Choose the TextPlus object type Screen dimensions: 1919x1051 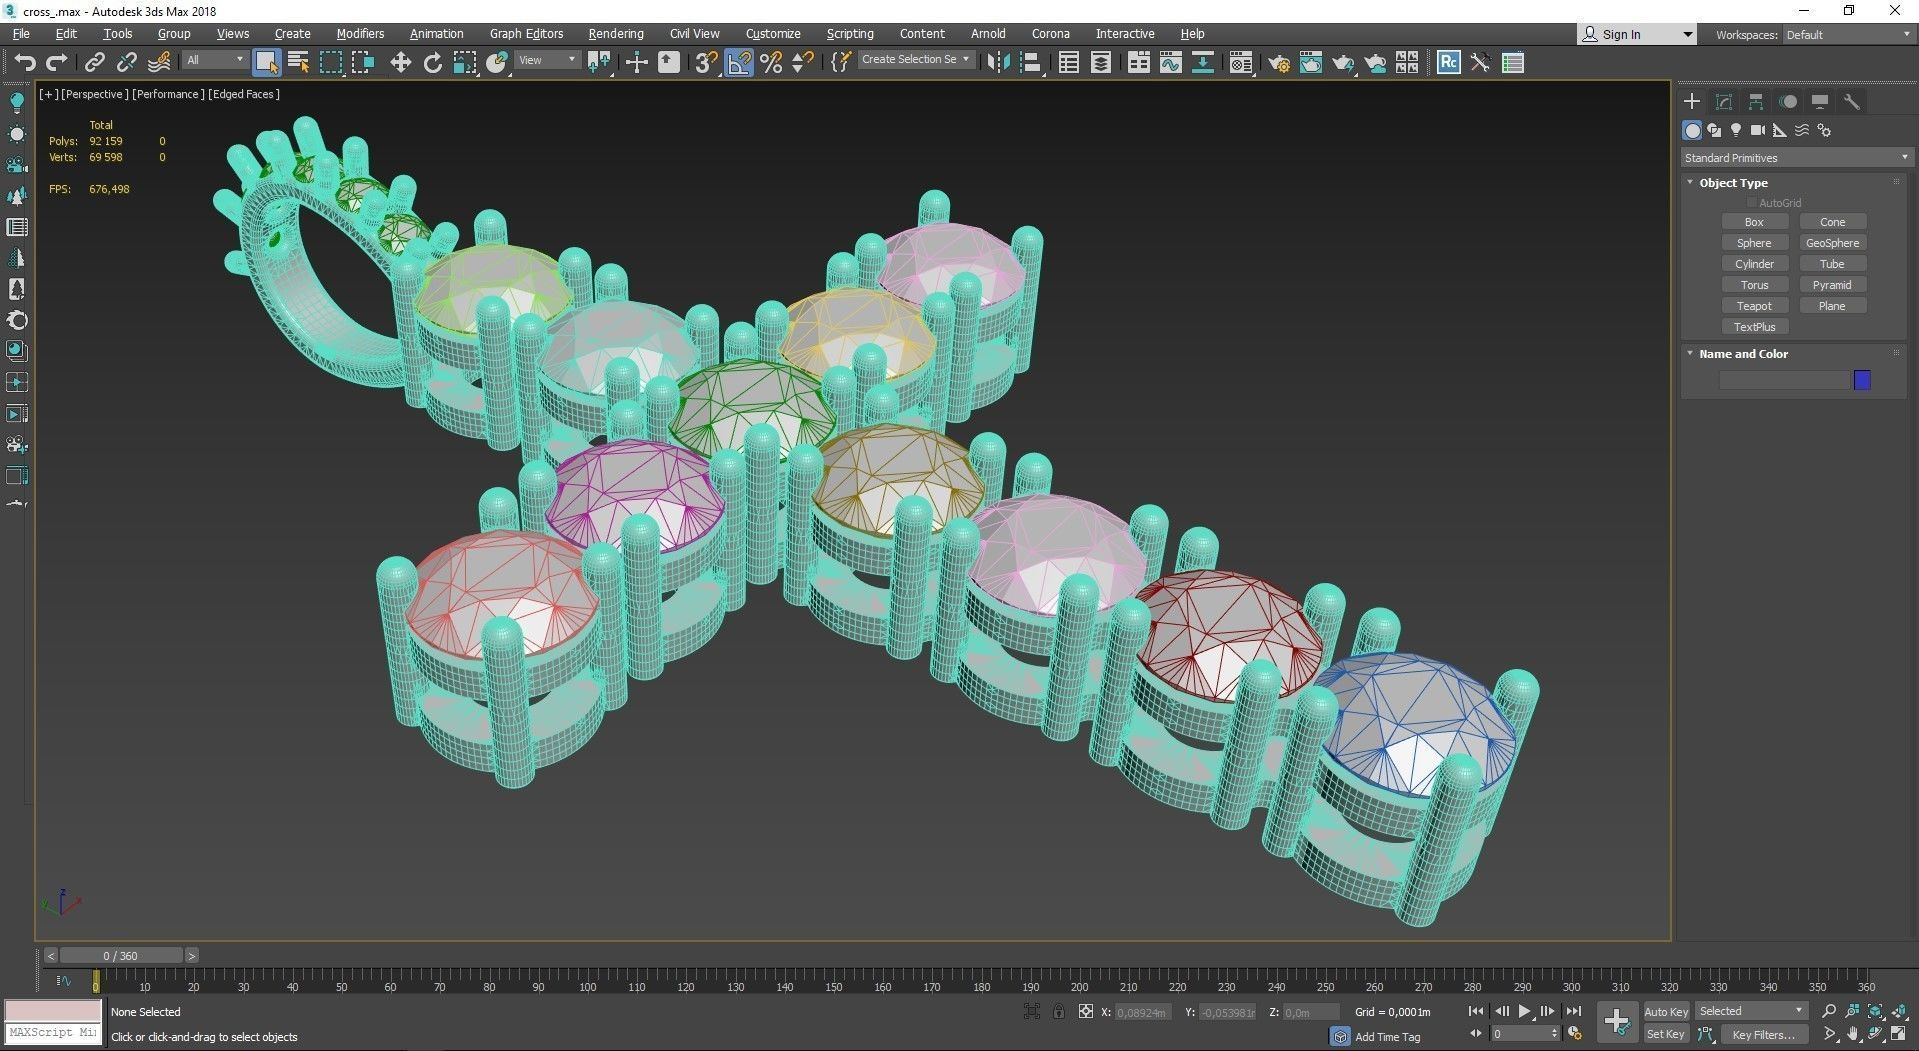coord(1754,327)
